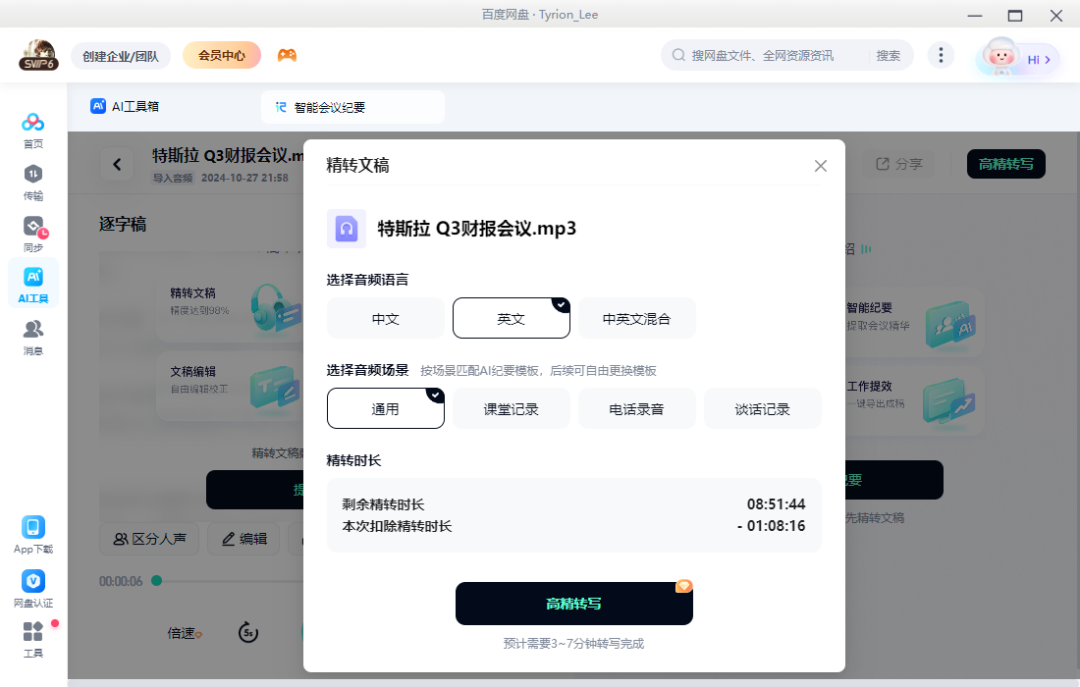Image resolution: width=1080 pixels, height=687 pixels.
Task: Click the headphone audio file icon in dialog
Action: tap(346, 228)
